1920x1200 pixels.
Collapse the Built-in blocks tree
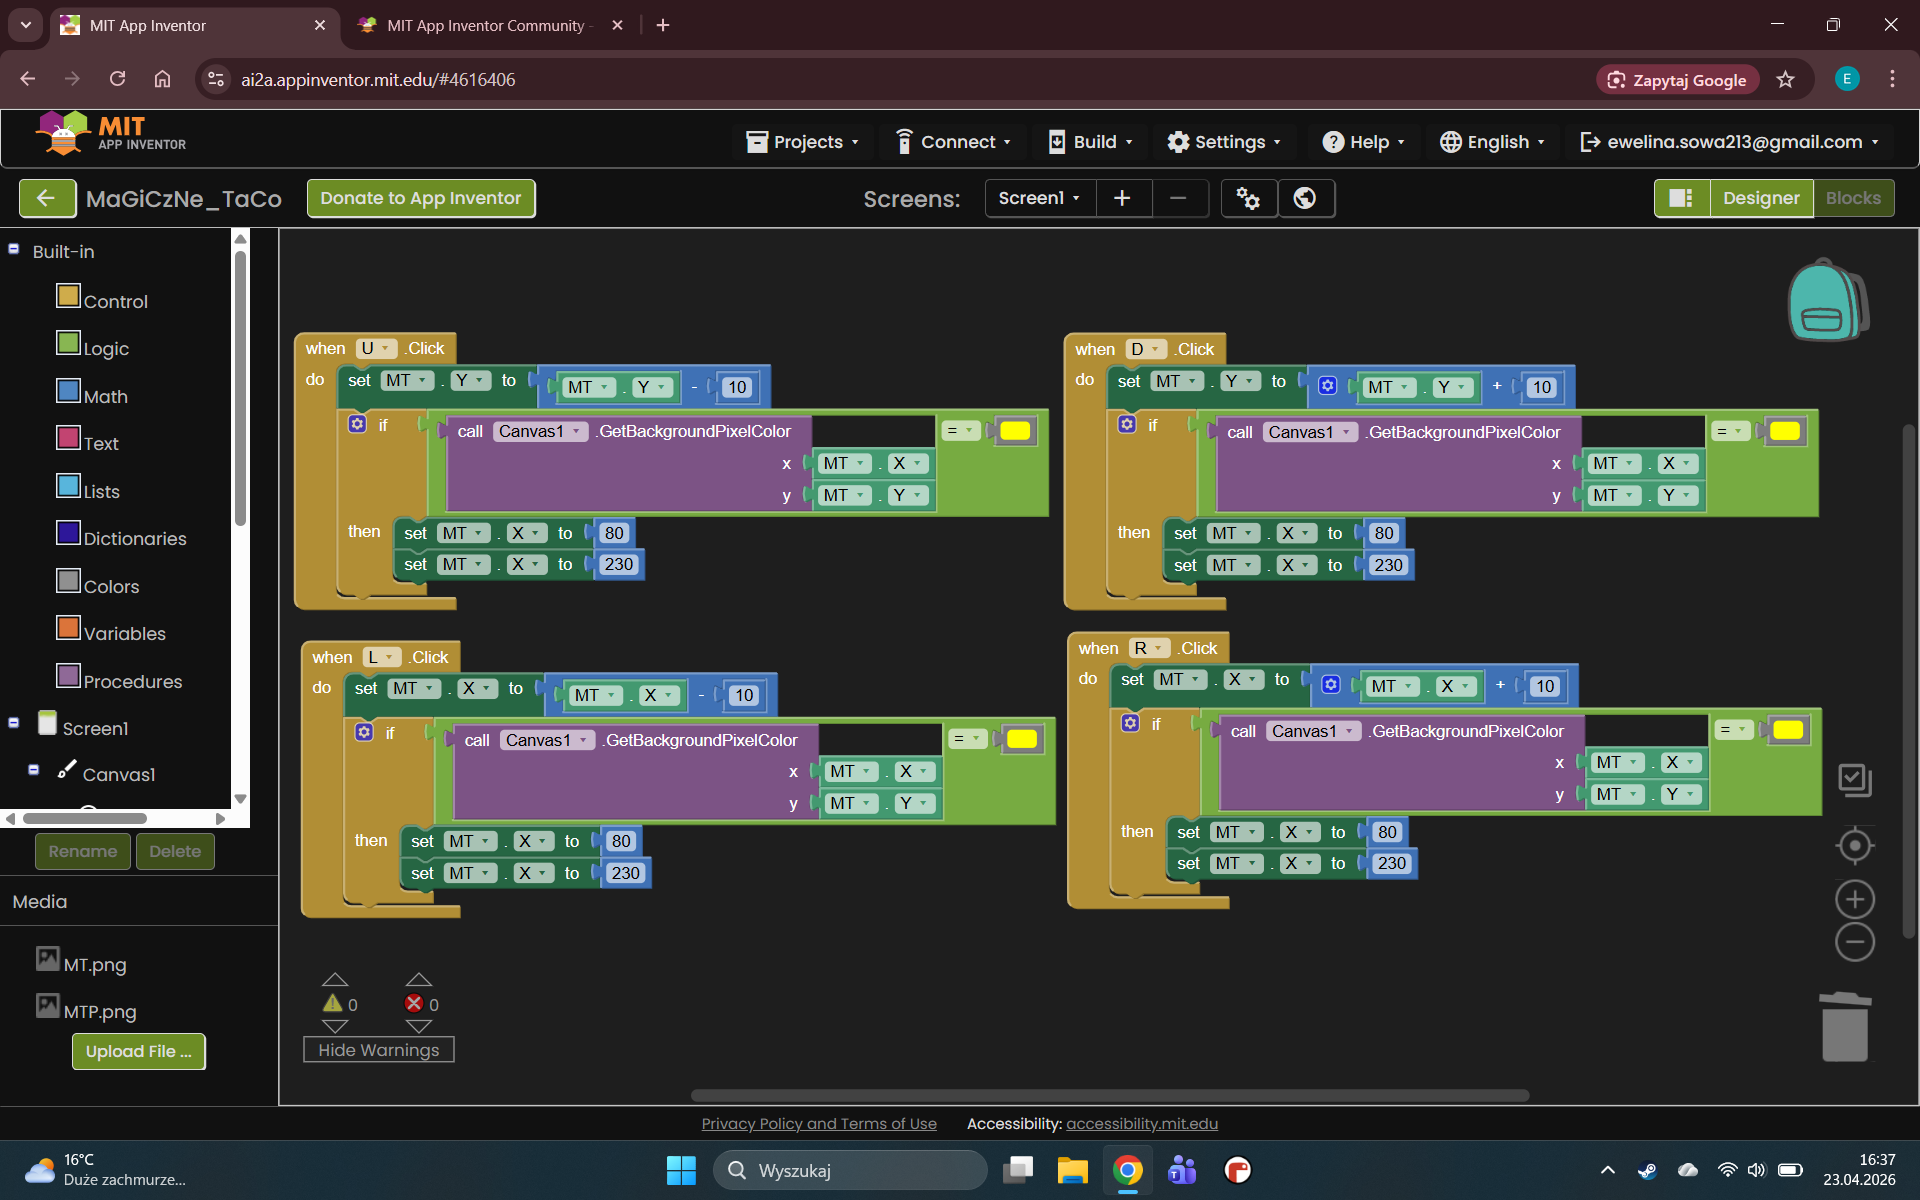pyautogui.click(x=14, y=250)
